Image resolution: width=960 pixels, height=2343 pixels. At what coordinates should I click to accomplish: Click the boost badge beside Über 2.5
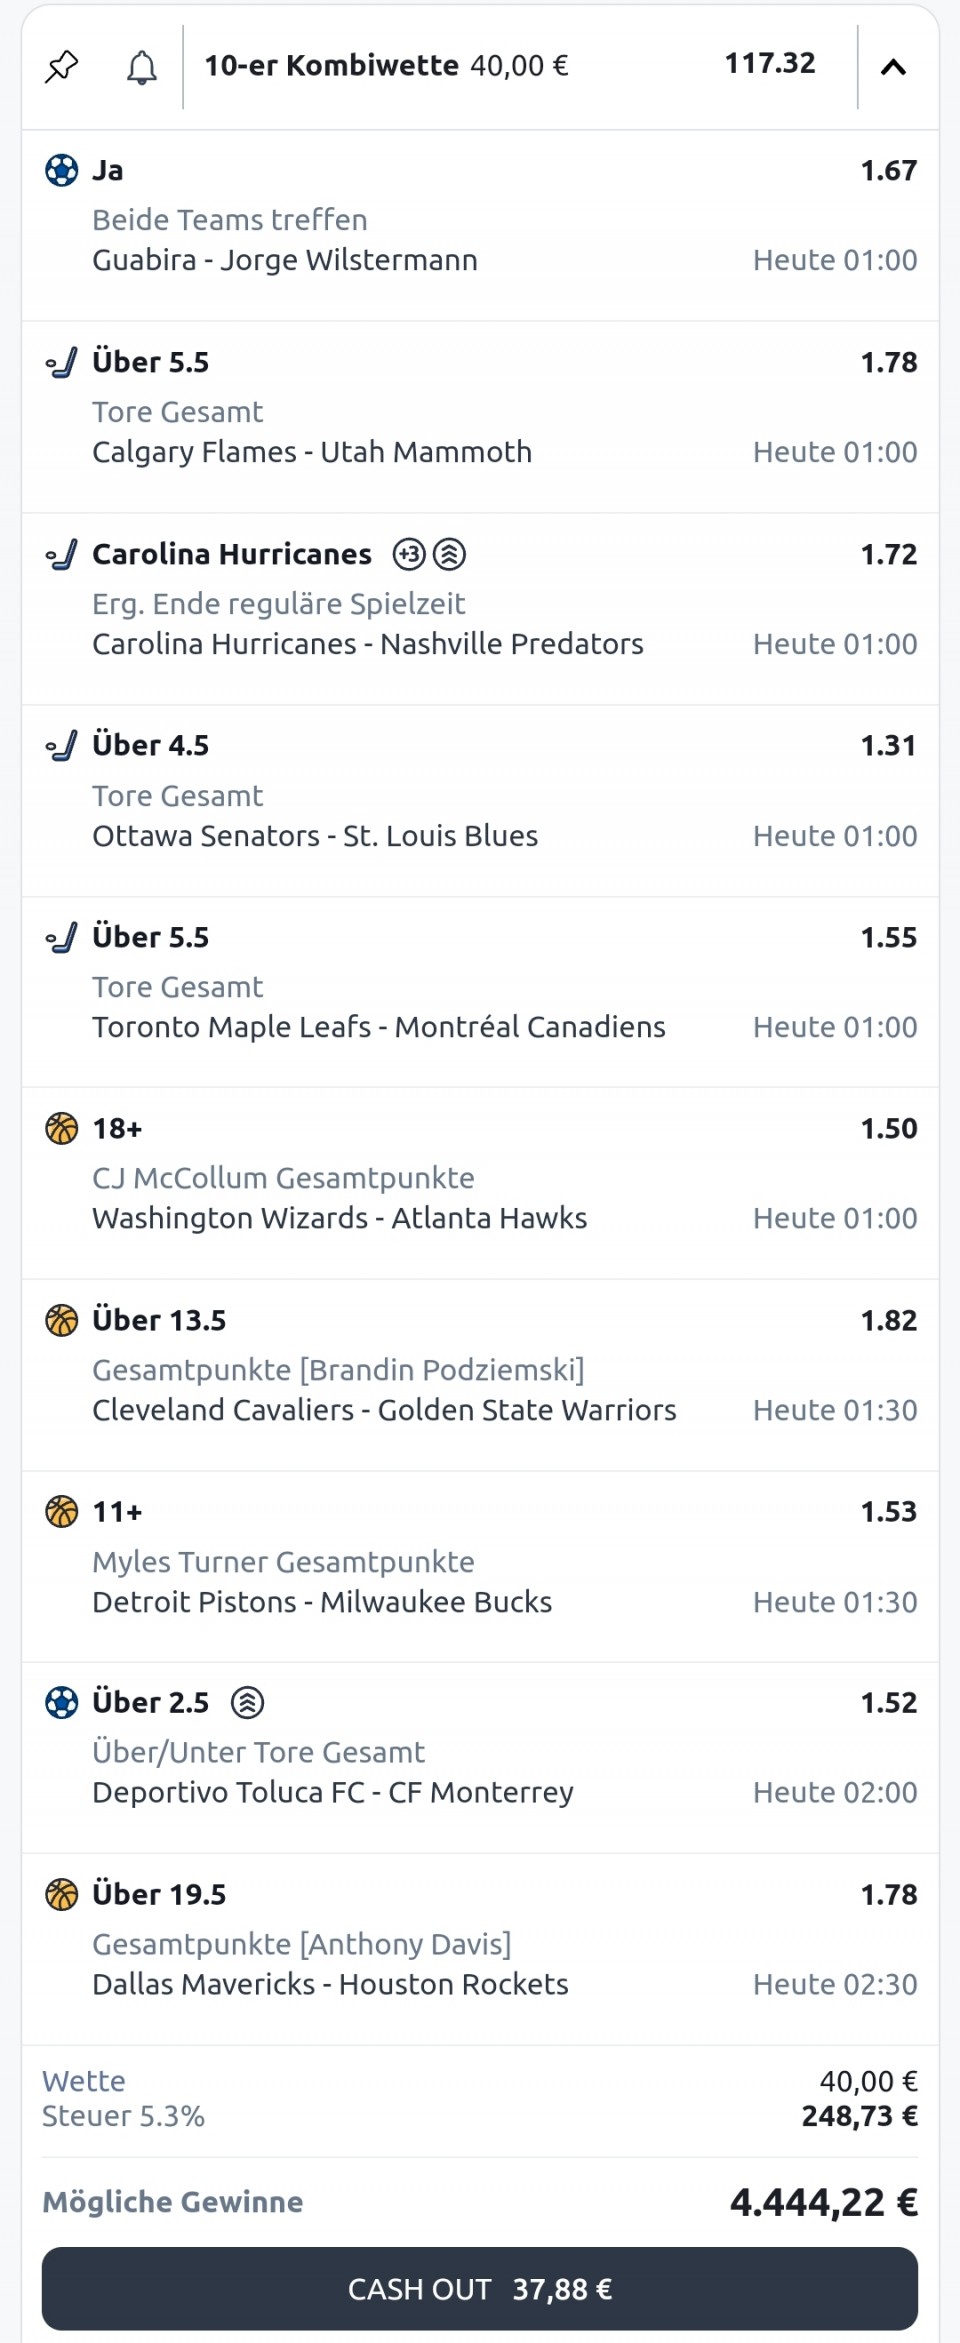[x=247, y=1702]
